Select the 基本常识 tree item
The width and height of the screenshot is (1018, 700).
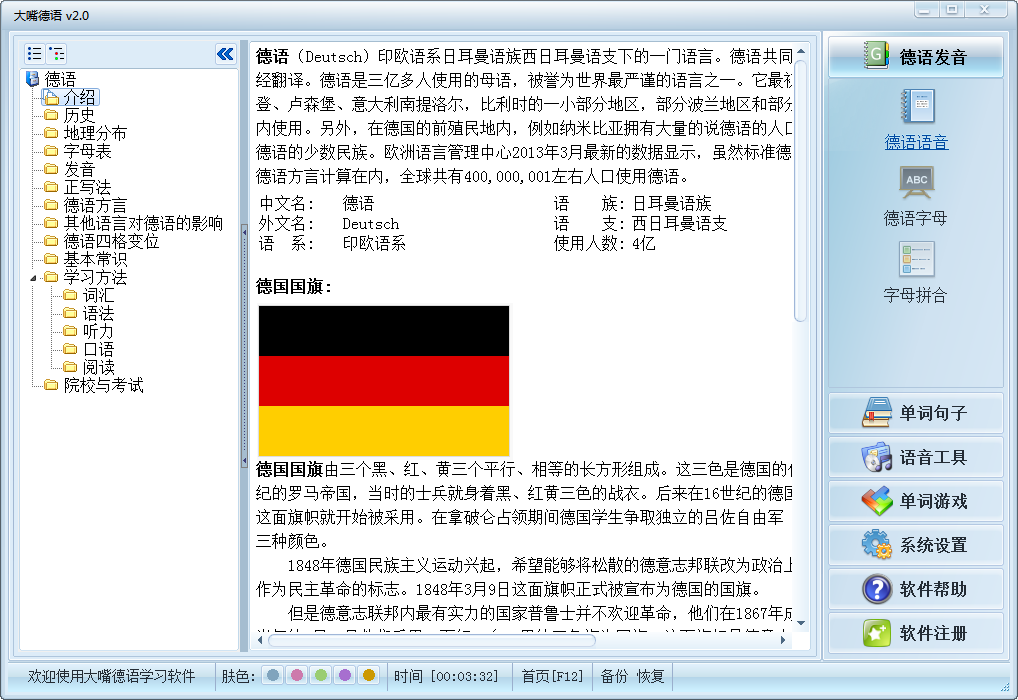tap(95, 260)
